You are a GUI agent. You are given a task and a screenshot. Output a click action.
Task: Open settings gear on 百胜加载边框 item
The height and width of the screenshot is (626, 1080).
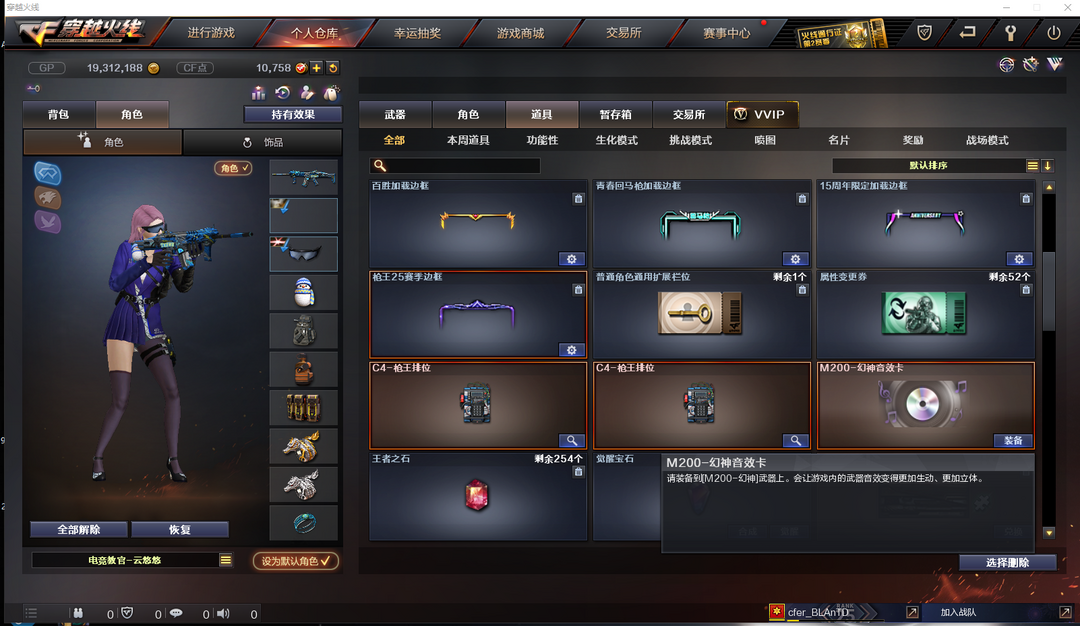coord(571,259)
